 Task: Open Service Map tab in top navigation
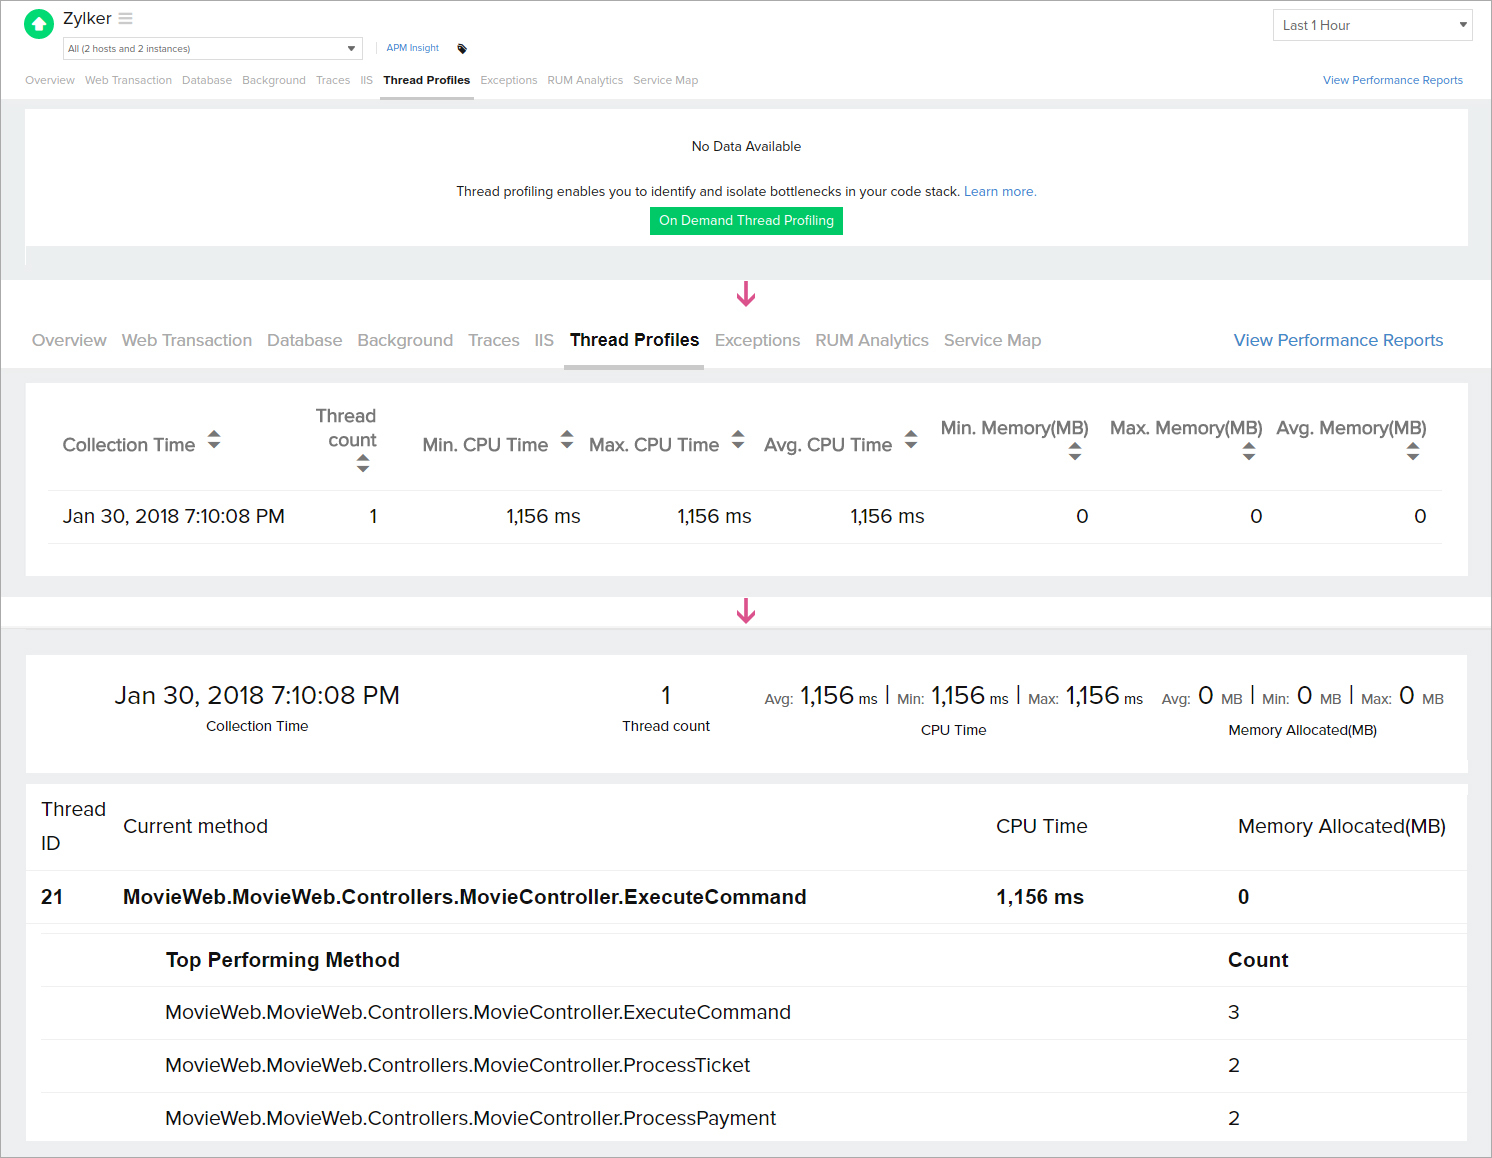[666, 80]
